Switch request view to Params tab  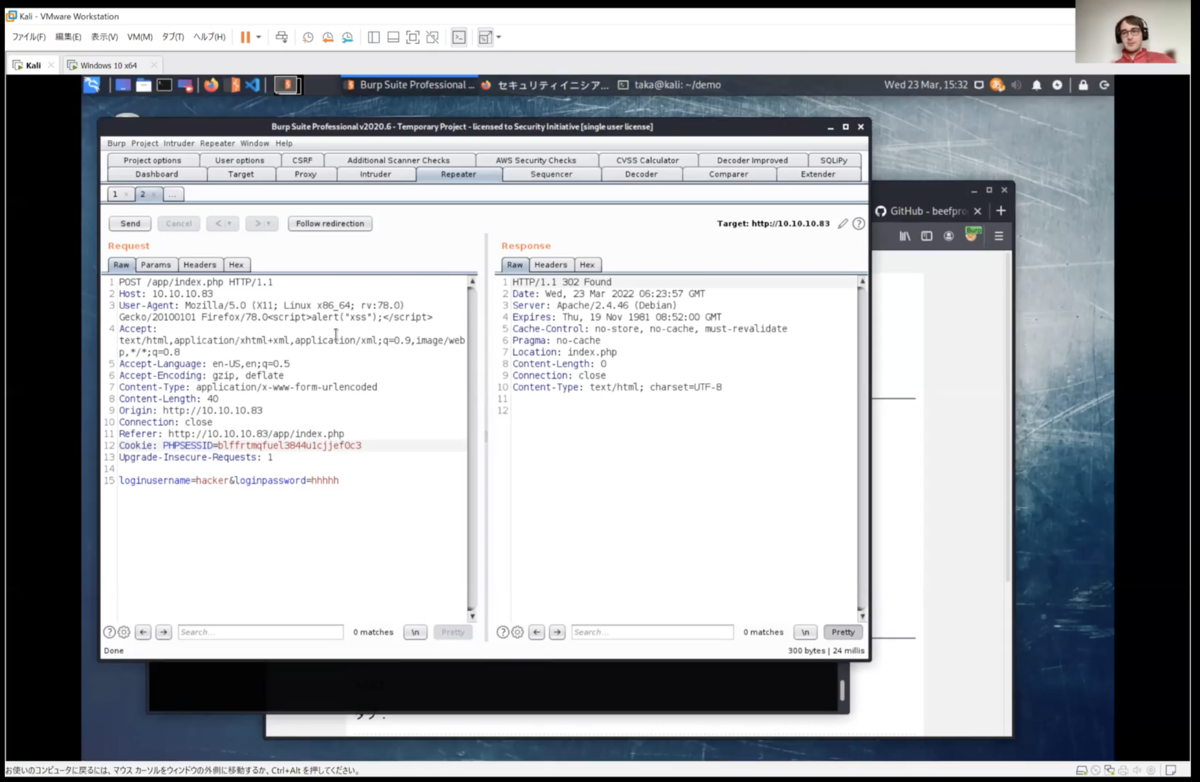point(156,265)
